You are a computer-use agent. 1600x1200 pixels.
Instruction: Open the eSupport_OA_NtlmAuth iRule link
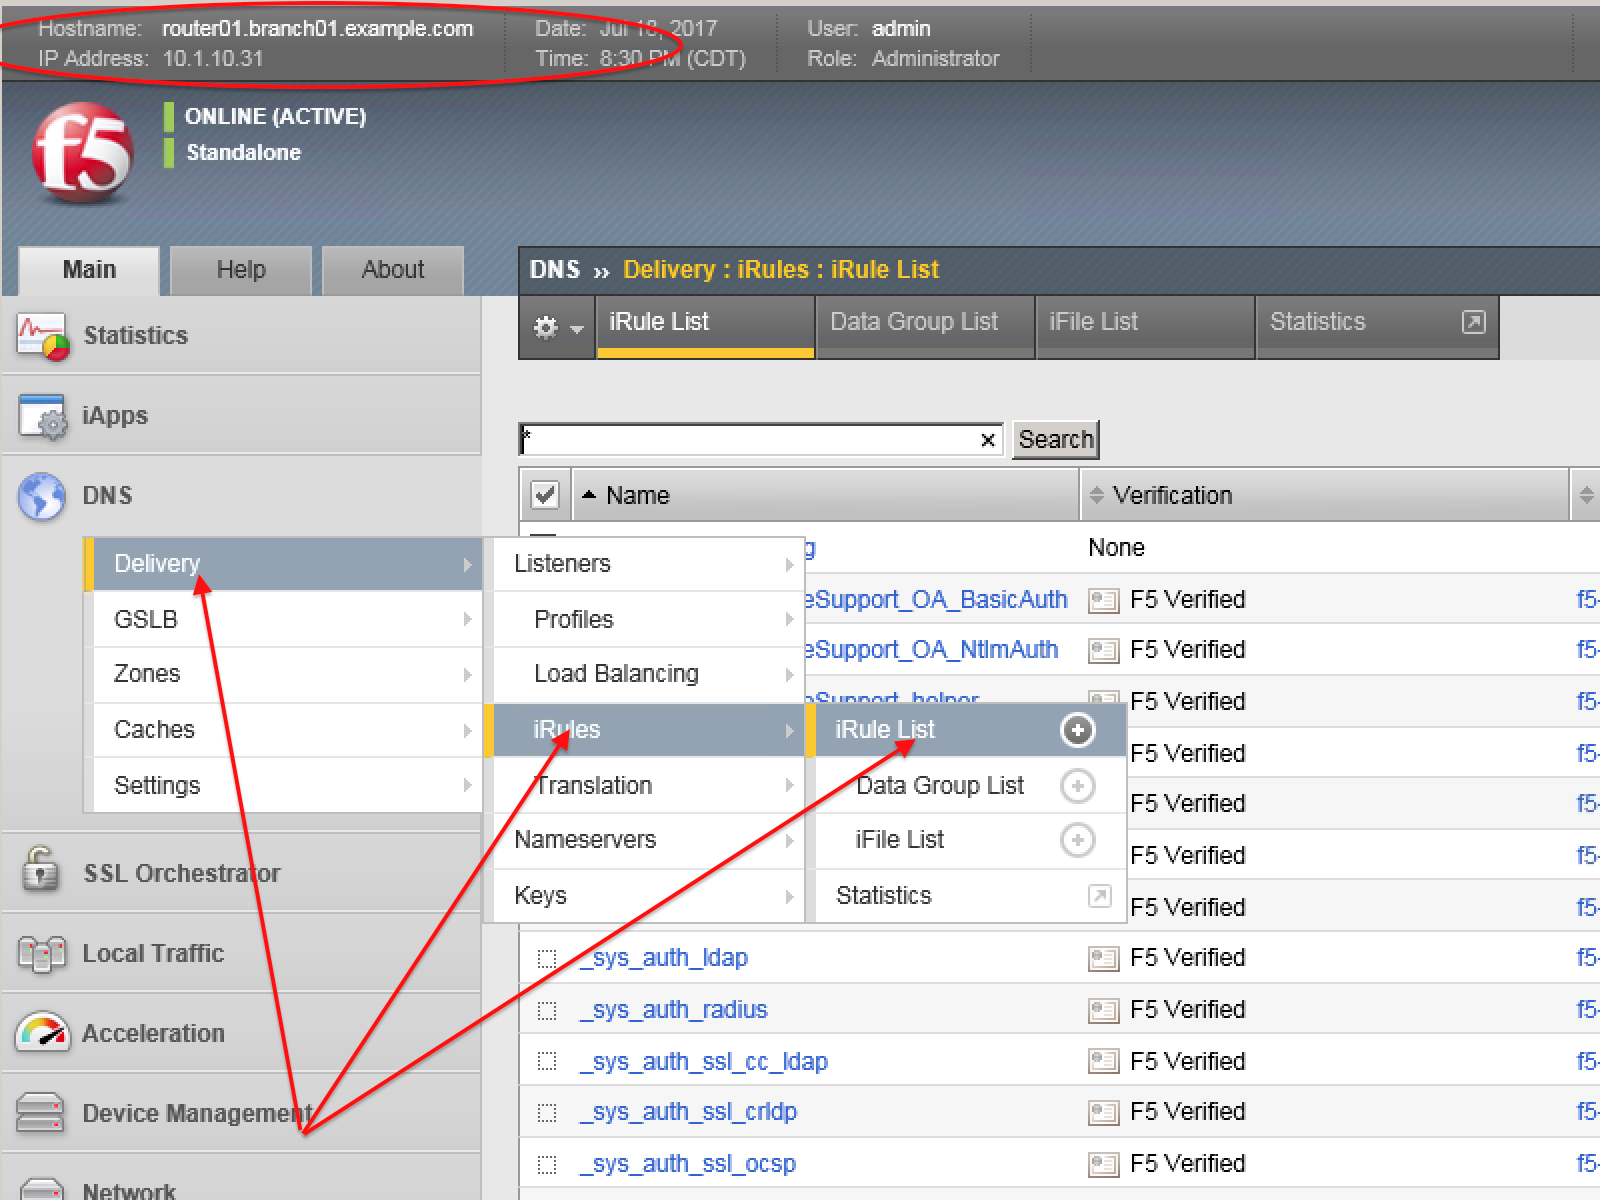pyautogui.click(x=932, y=650)
